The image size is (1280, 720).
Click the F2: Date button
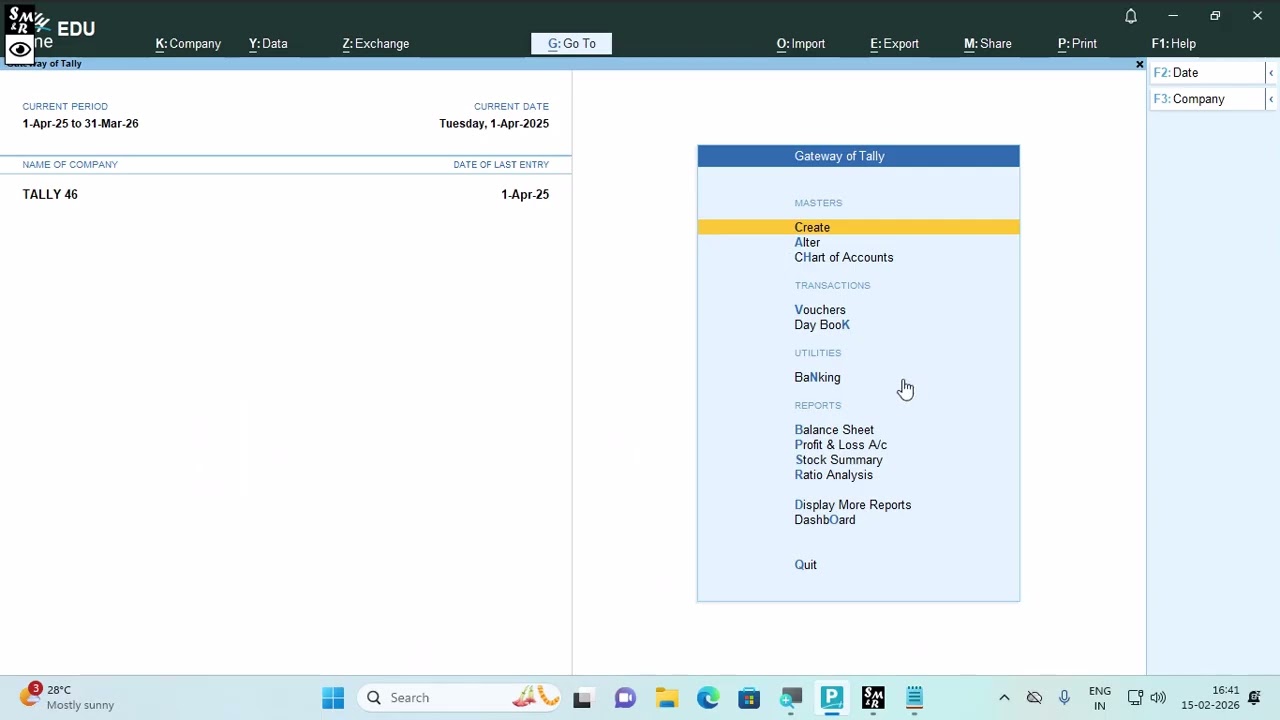click(x=1208, y=73)
